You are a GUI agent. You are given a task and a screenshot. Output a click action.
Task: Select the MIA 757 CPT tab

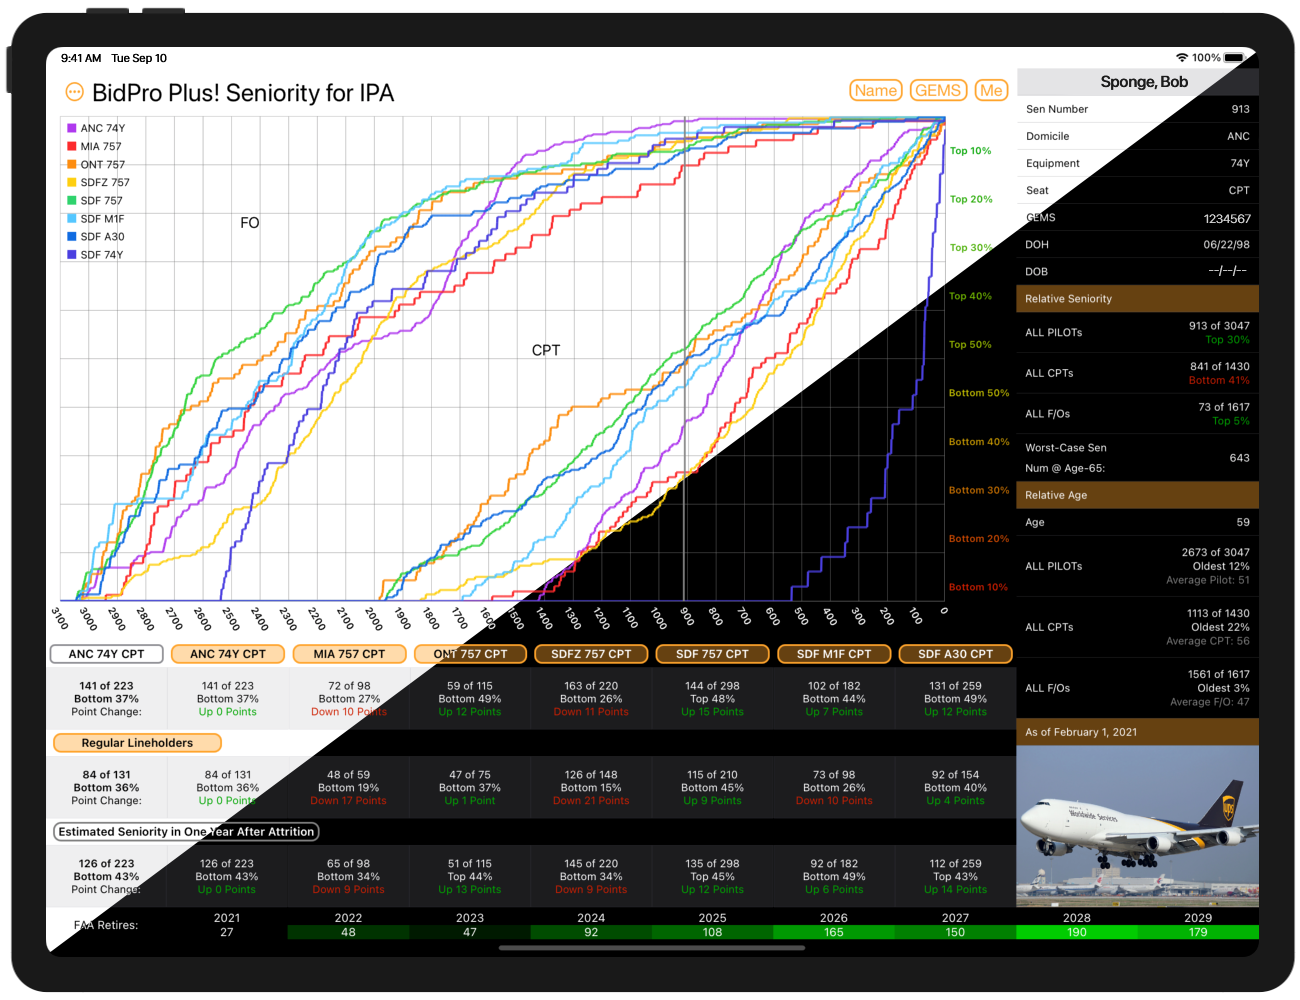[349, 654]
